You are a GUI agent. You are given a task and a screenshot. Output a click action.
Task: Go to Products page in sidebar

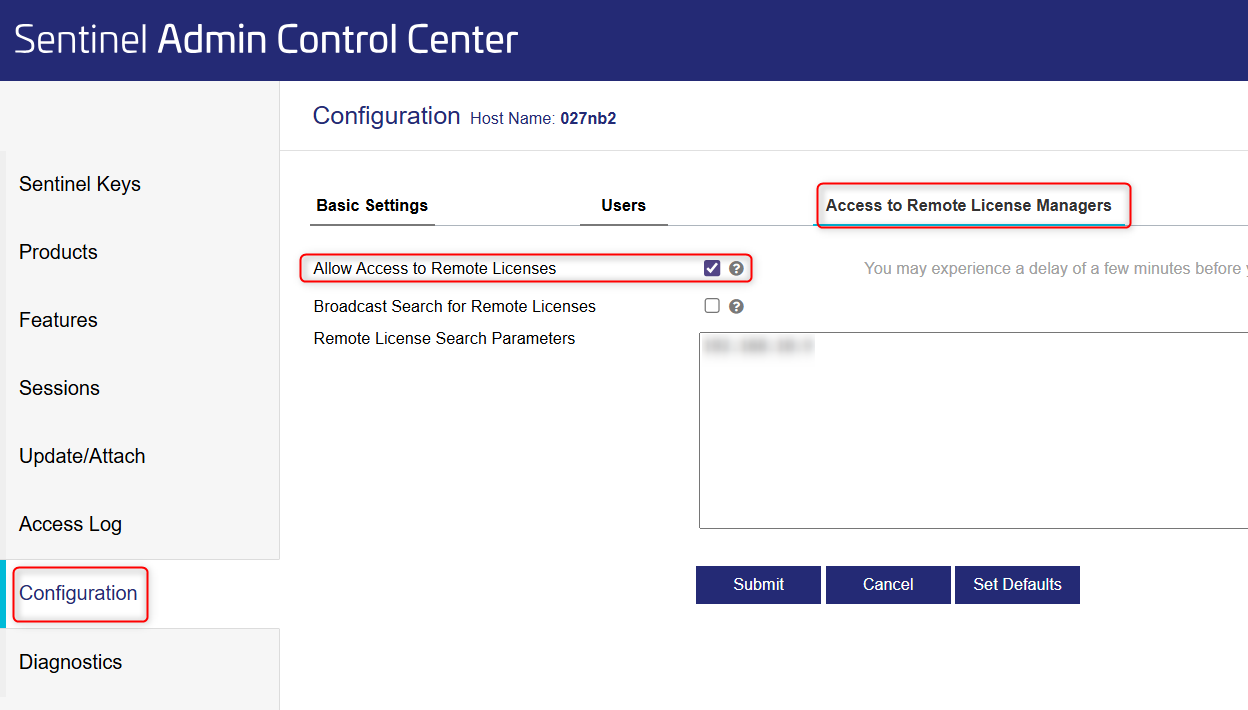(x=58, y=252)
